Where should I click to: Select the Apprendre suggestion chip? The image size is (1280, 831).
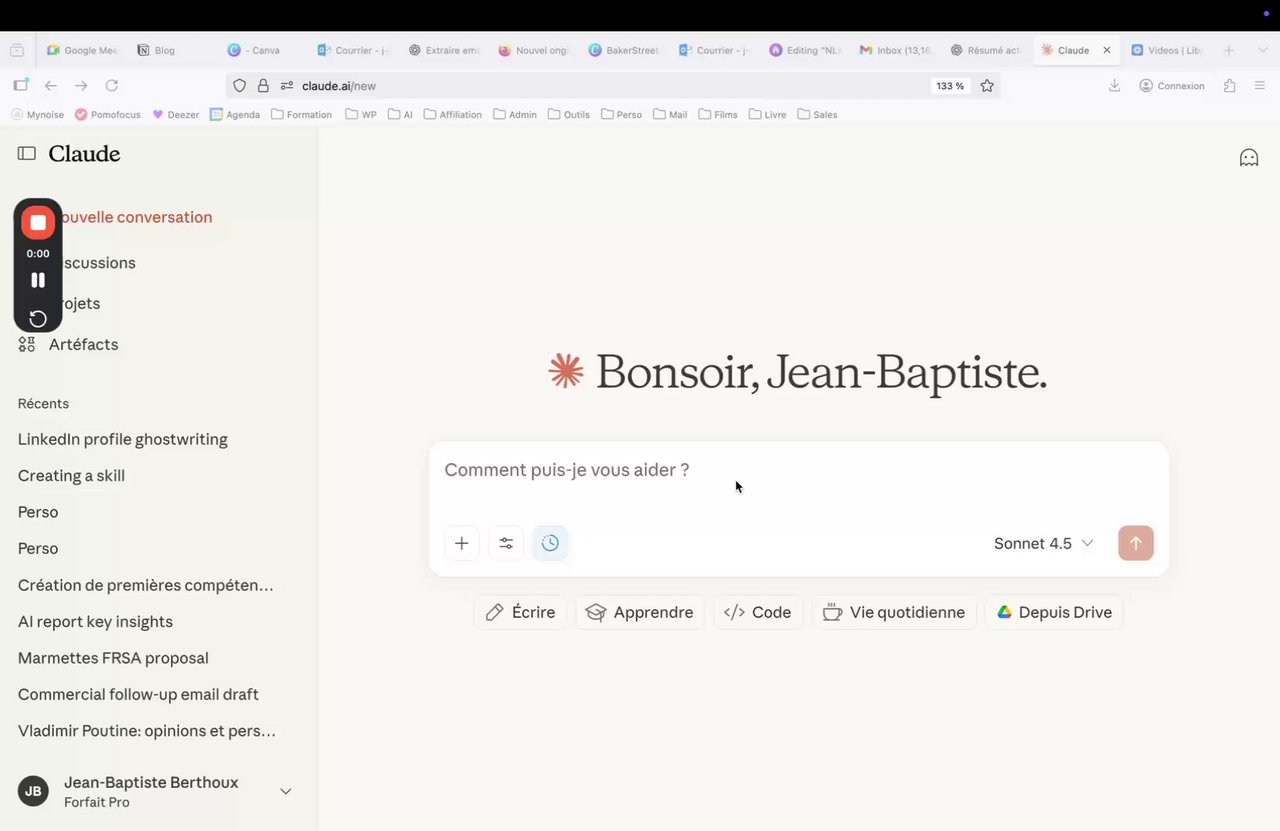(640, 612)
